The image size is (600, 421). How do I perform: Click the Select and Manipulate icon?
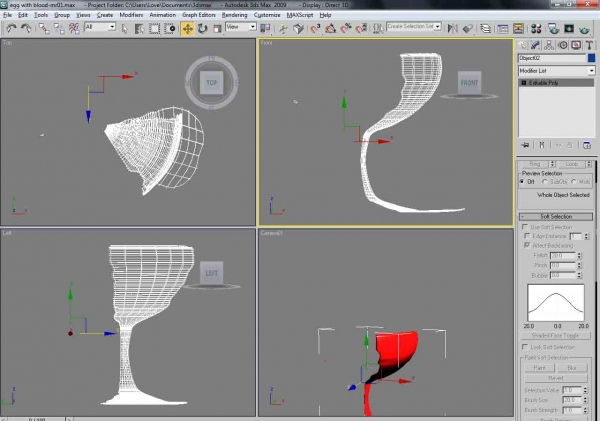pos(283,29)
